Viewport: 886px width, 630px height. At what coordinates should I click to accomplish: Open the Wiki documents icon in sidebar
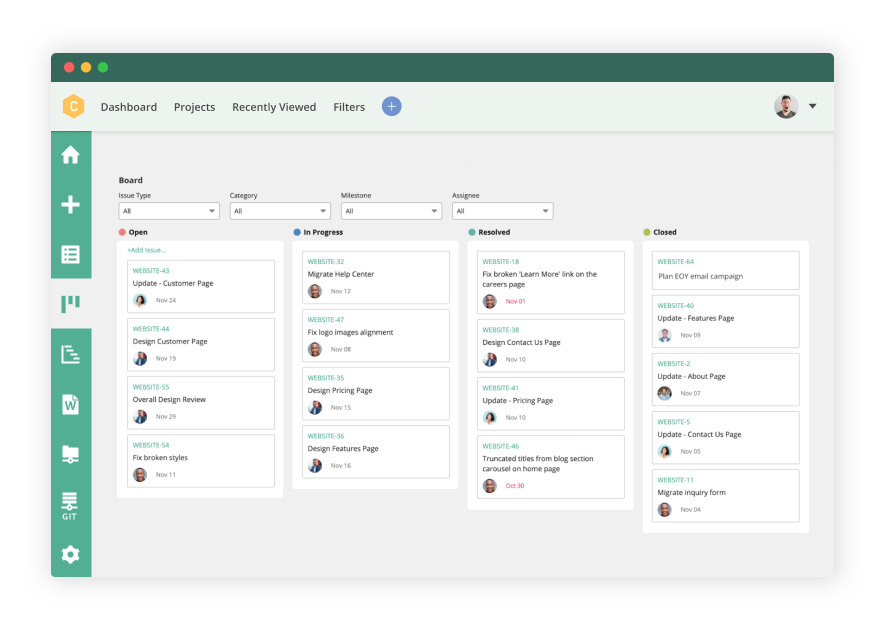click(70, 403)
